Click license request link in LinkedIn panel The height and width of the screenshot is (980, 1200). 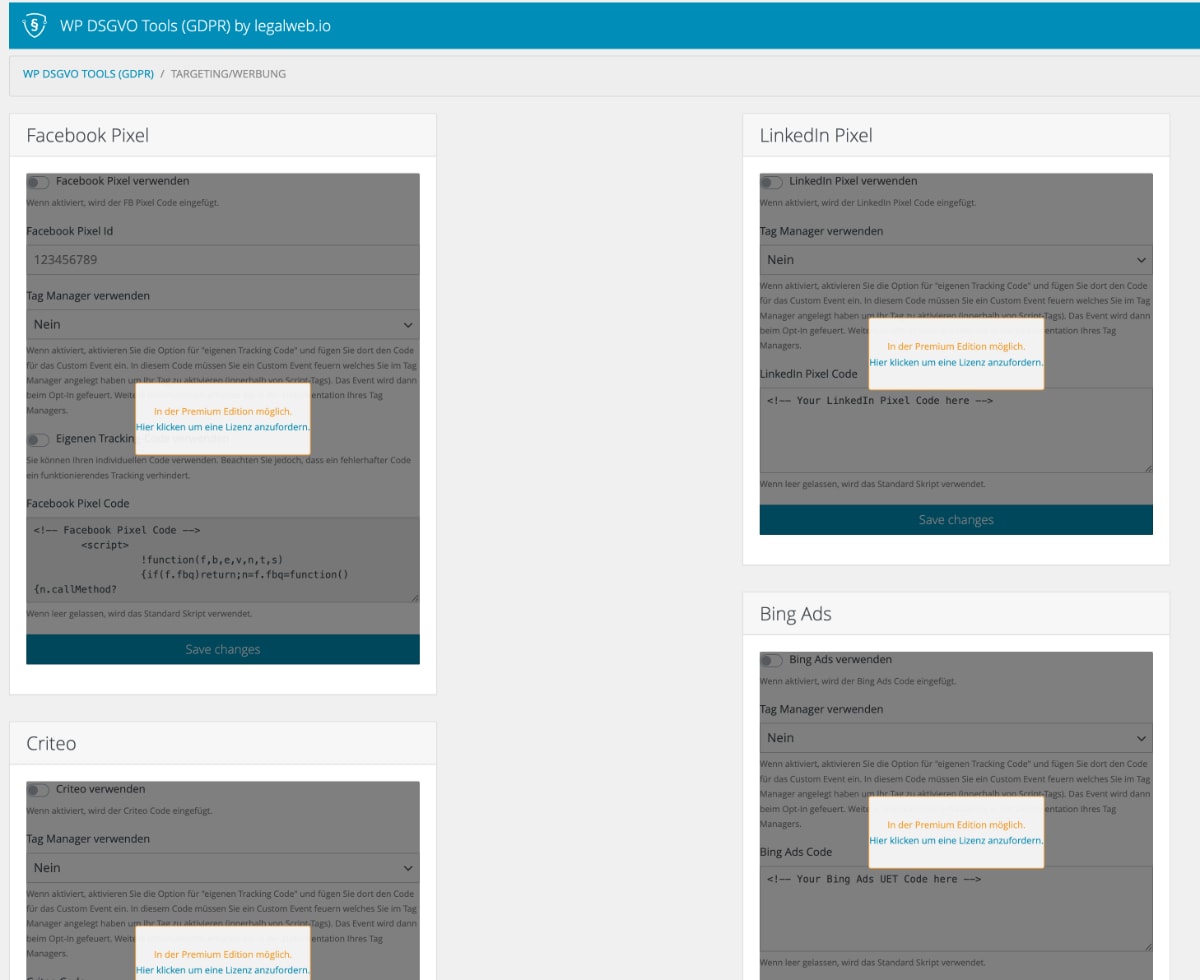pyautogui.click(x=955, y=362)
